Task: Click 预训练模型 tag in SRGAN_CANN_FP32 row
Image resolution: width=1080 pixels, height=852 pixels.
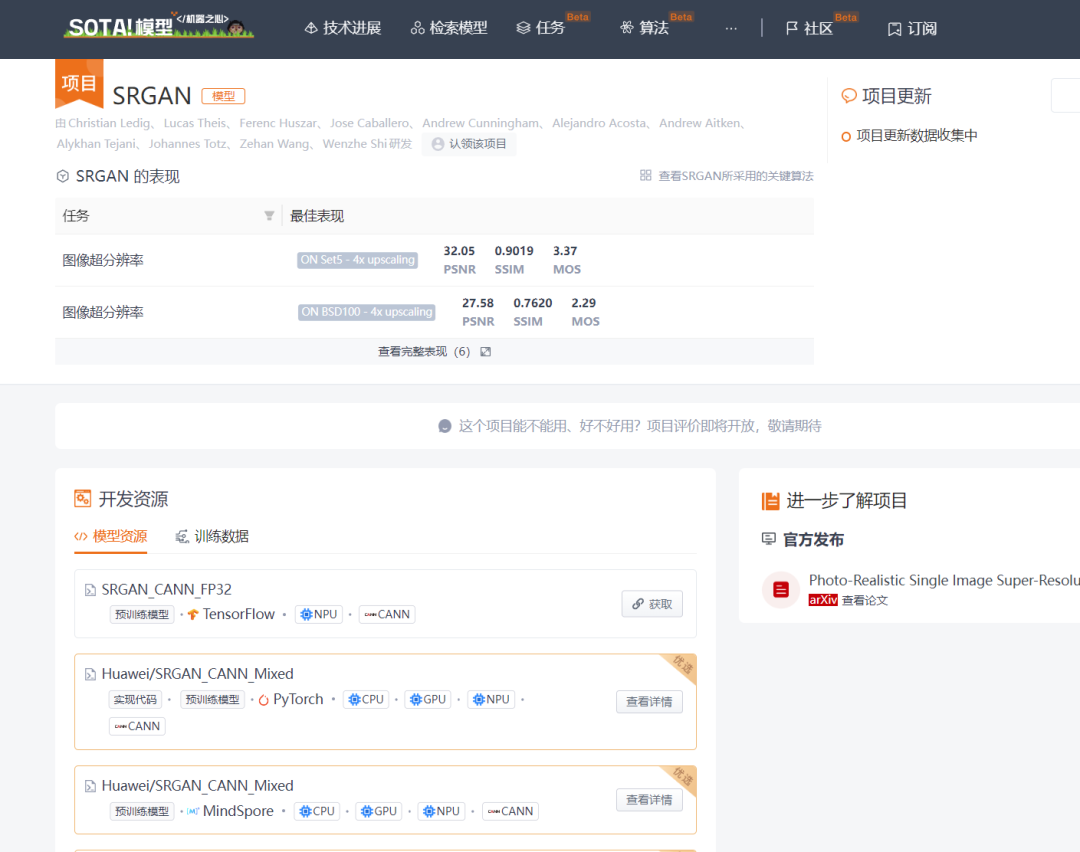Action: point(142,614)
